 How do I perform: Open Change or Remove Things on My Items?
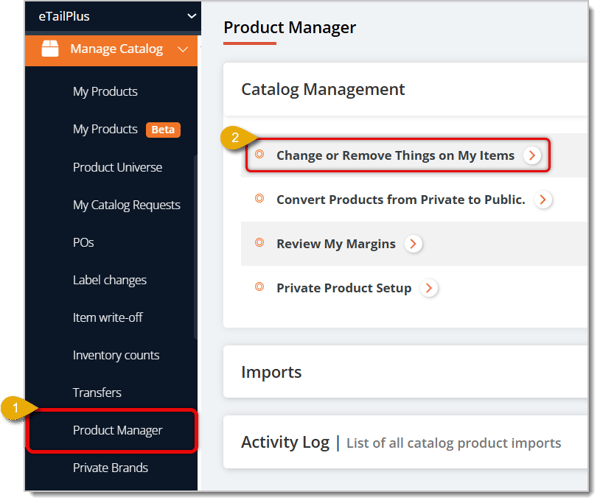pyautogui.click(x=396, y=156)
